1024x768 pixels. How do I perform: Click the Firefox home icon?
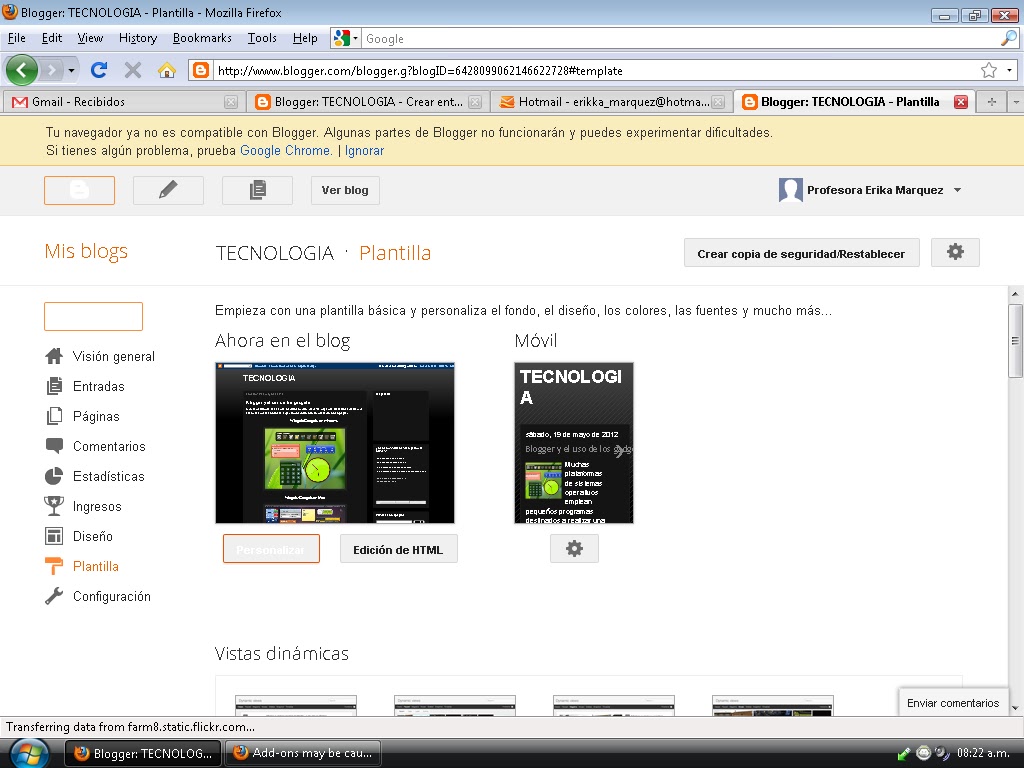point(166,71)
